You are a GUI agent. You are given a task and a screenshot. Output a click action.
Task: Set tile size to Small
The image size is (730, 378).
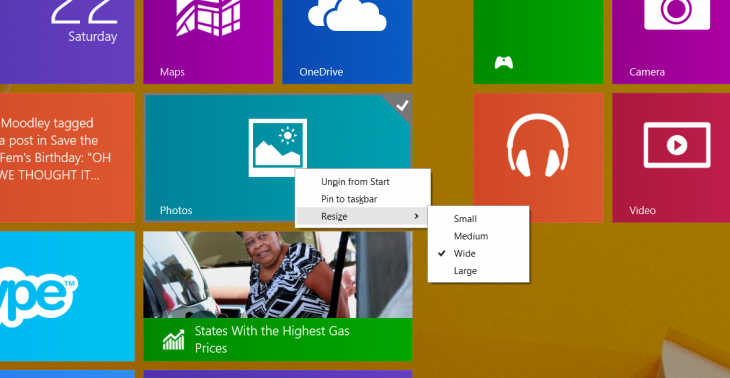click(478, 218)
